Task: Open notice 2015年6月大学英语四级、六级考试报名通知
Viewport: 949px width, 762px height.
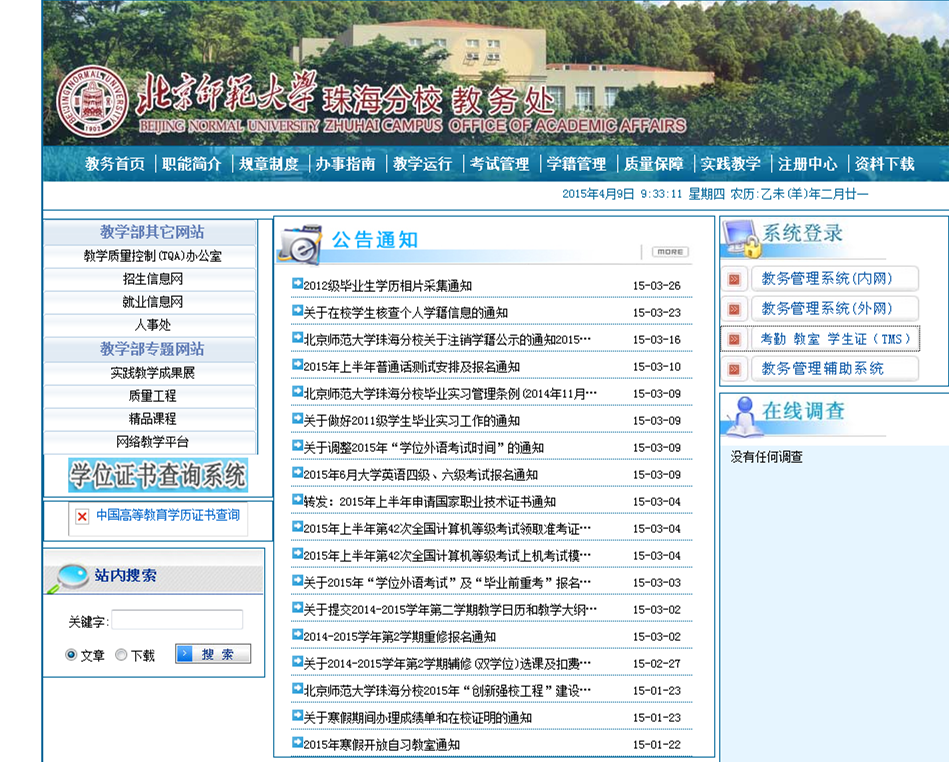Action: point(421,475)
